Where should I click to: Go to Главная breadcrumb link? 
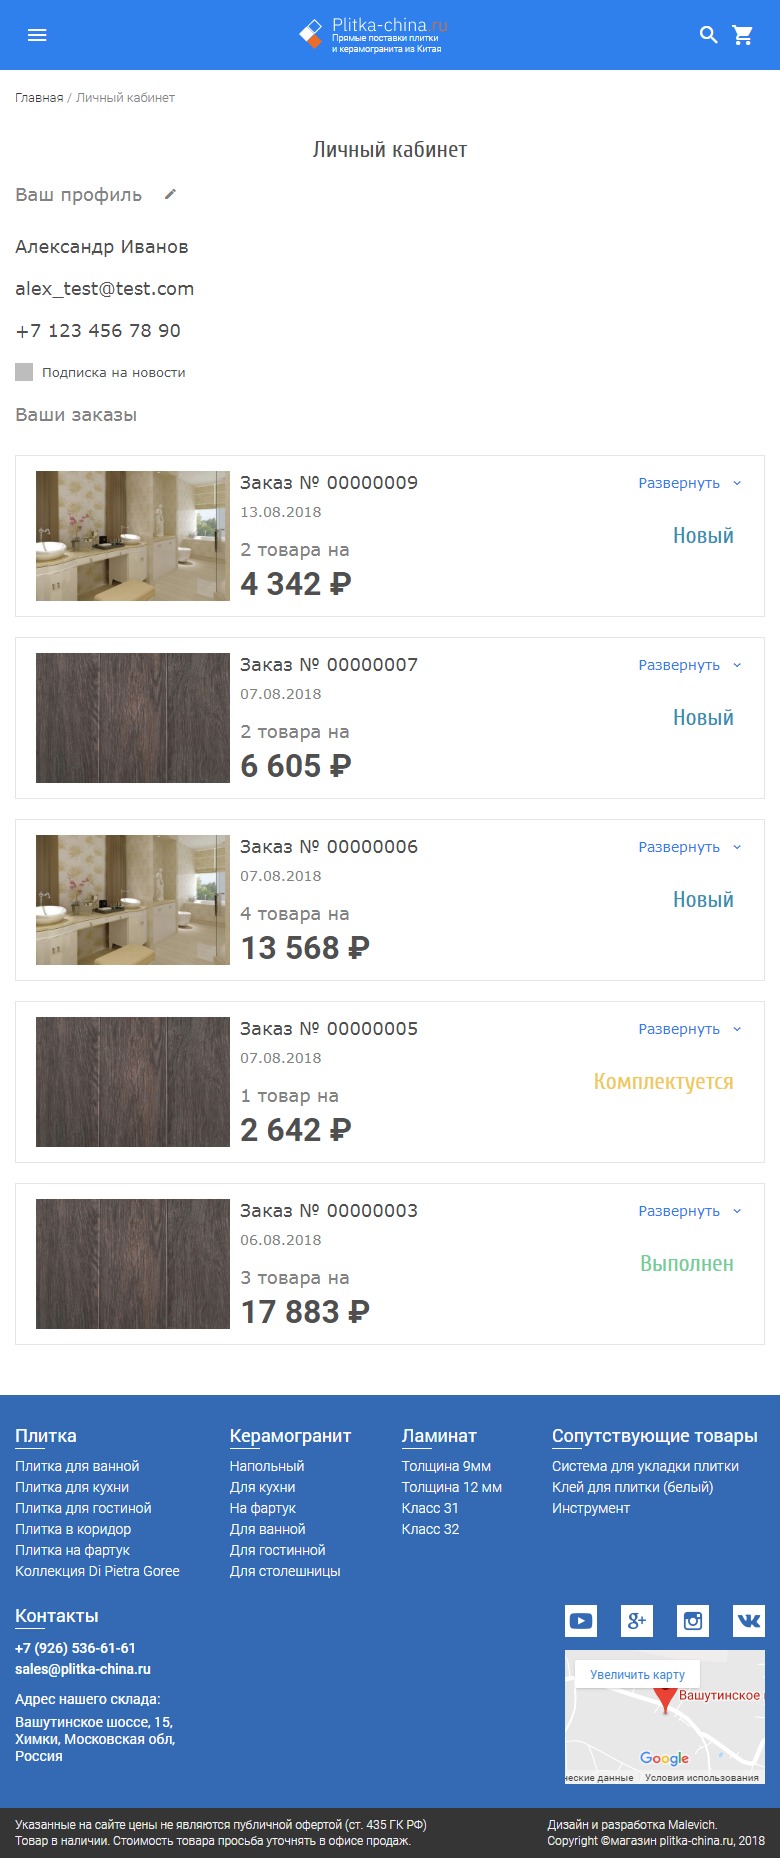pyautogui.click(x=39, y=98)
